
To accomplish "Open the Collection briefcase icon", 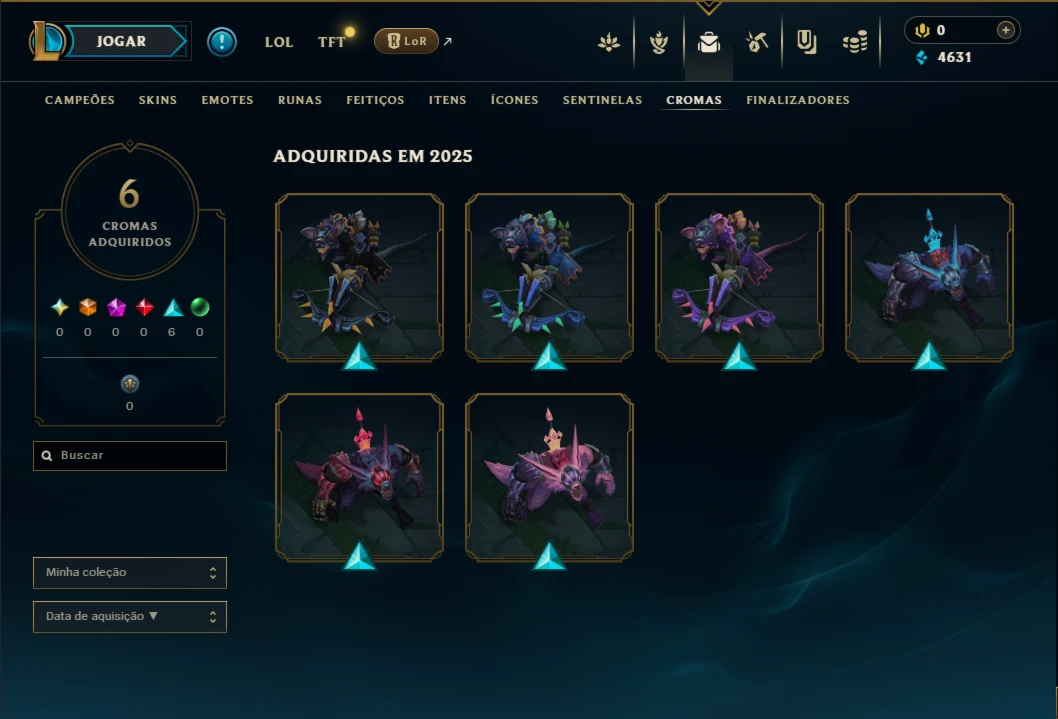I will (708, 42).
